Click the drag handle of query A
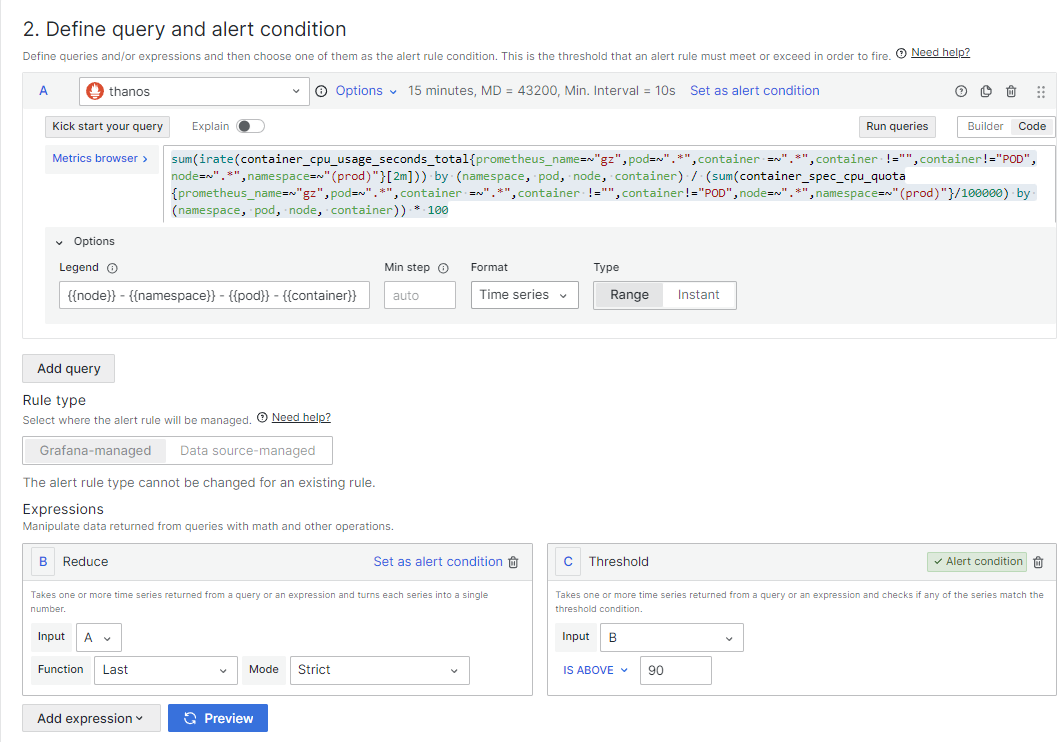Viewport: 1061px width, 742px height. (x=1041, y=91)
